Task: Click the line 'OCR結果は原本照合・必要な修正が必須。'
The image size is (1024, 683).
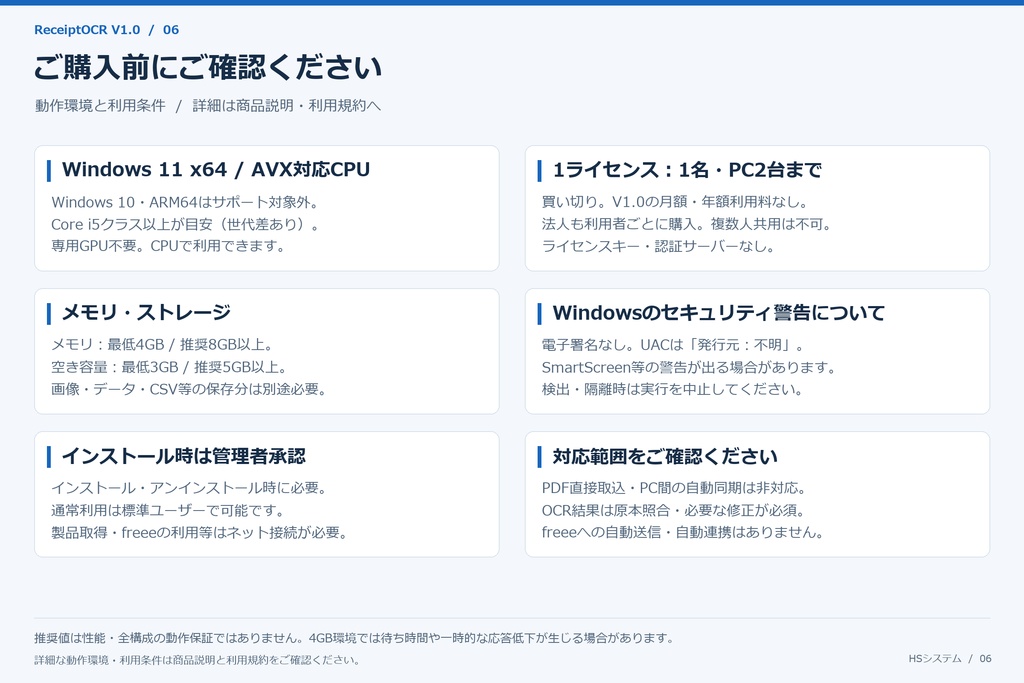Action: point(673,510)
